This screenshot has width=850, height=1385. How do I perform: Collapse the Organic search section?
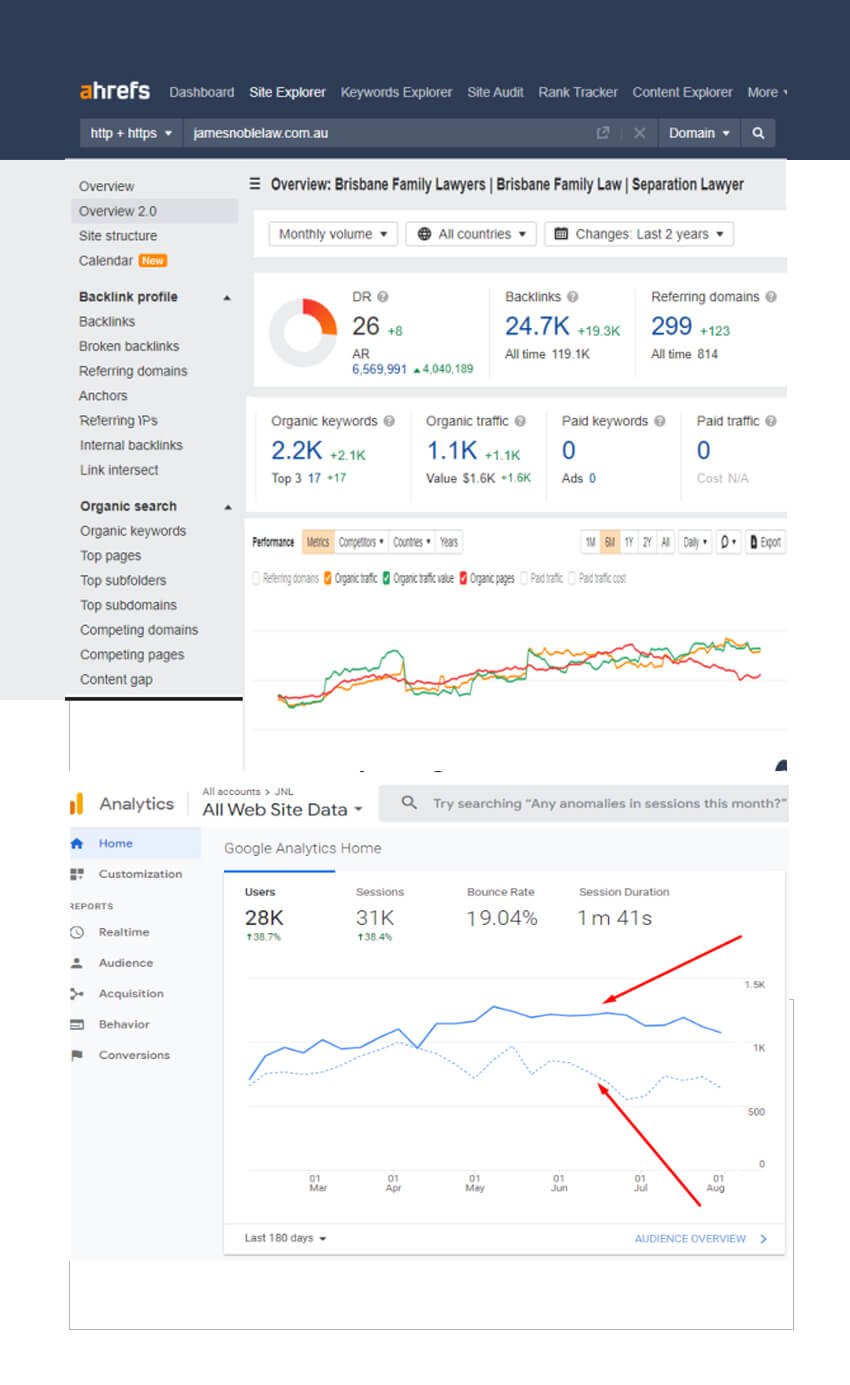click(227, 506)
